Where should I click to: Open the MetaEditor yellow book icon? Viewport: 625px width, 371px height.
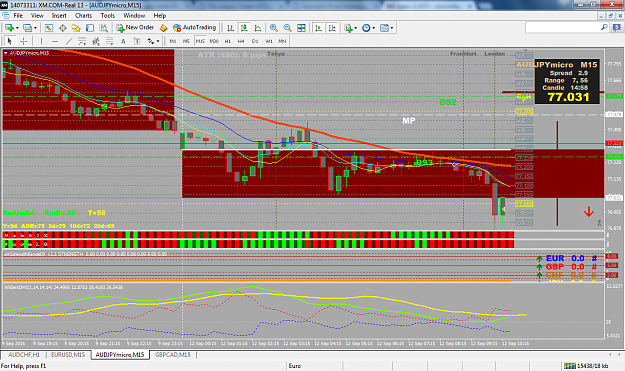pyautogui.click(x=163, y=27)
